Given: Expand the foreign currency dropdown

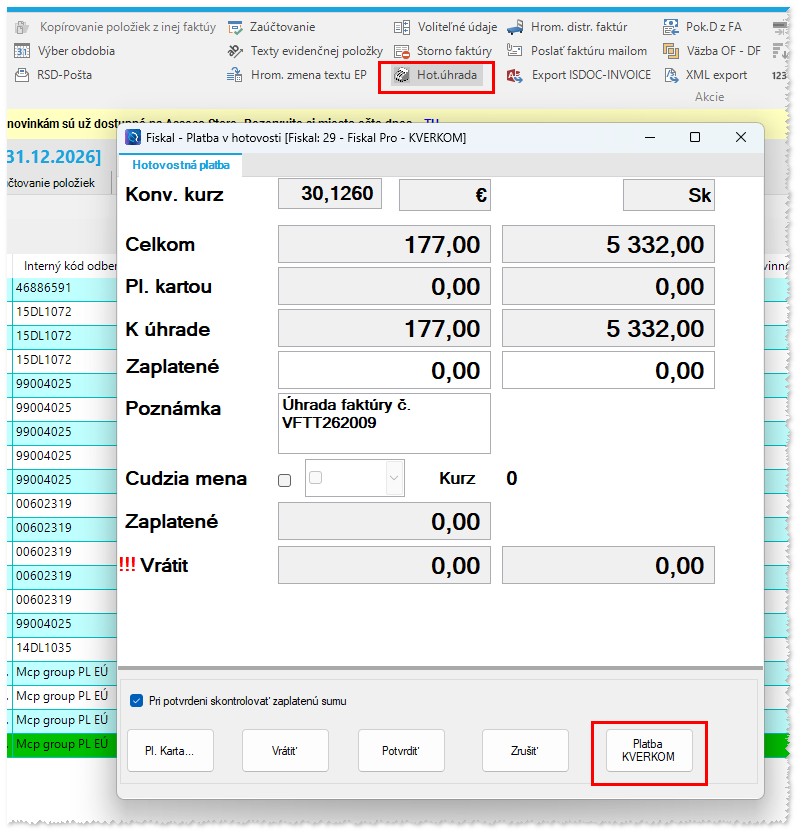Looking at the screenshot, I should tap(393, 479).
